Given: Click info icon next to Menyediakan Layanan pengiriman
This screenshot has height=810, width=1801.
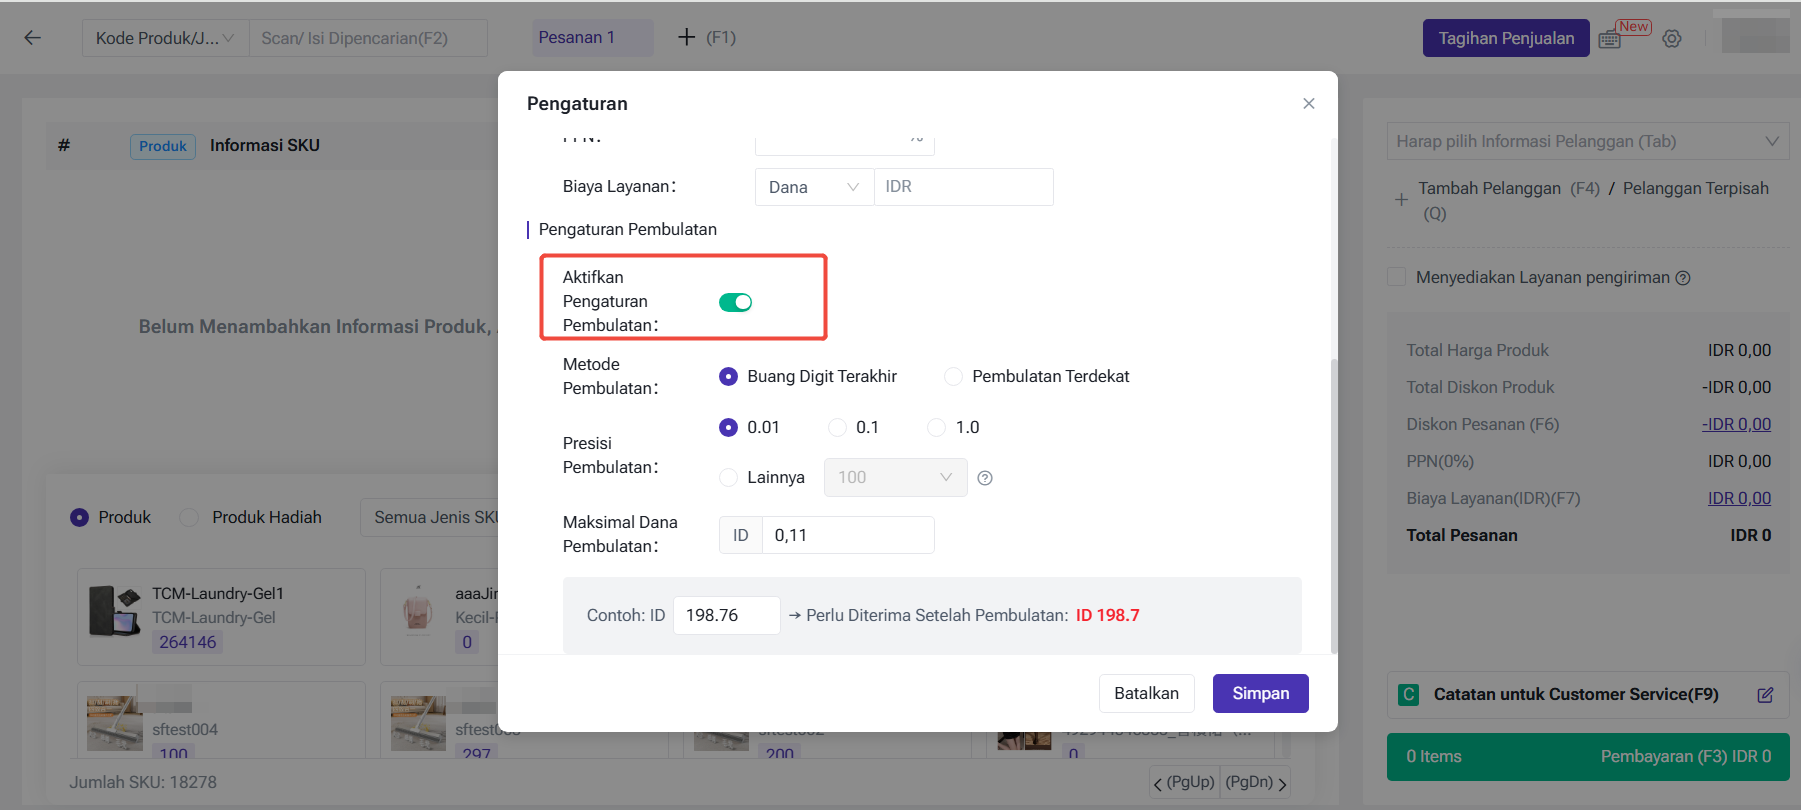Looking at the screenshot, I should (x=1683, y=278).
